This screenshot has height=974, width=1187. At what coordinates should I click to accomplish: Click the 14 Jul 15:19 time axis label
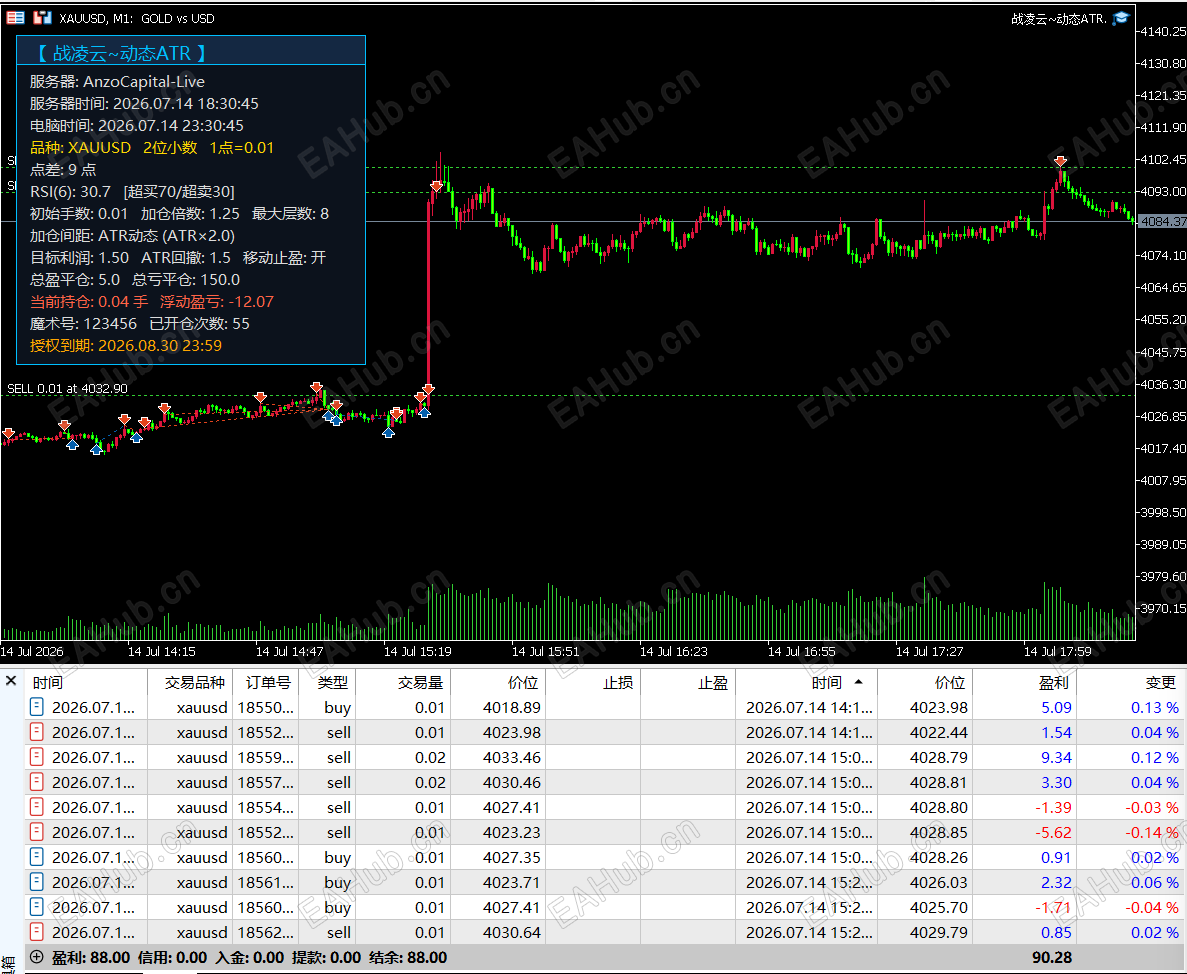[417, 652]
